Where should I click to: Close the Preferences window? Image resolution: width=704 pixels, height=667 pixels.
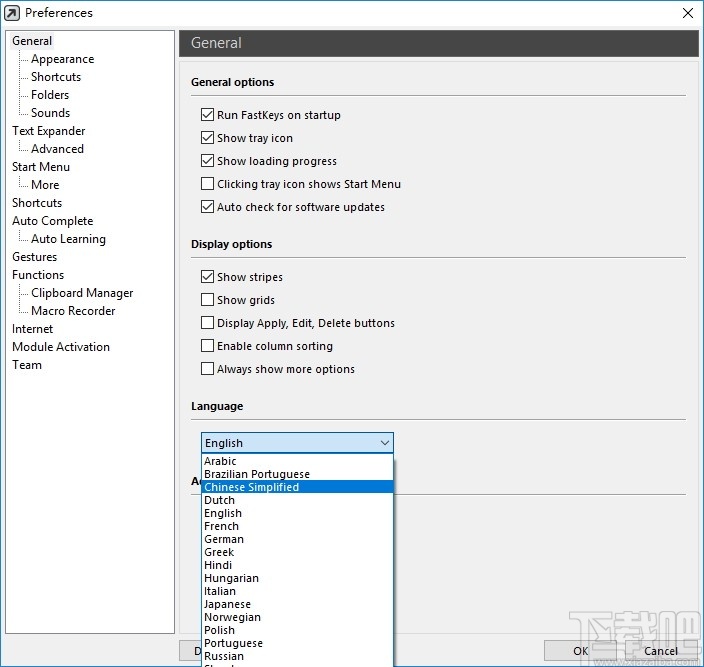coord(687,13)
